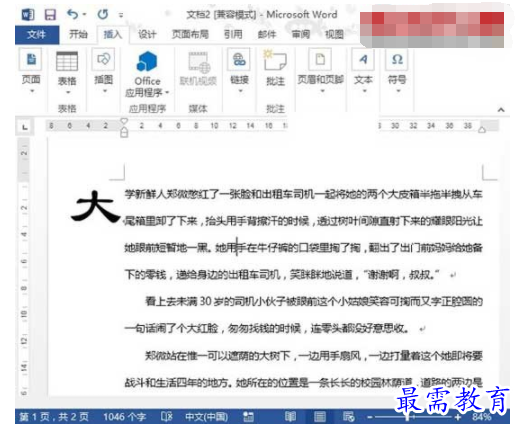Screen dimensions: 518x431
Task: Click the 联机视频 (Online Video) icon
Action: click(x=198, y=62)
